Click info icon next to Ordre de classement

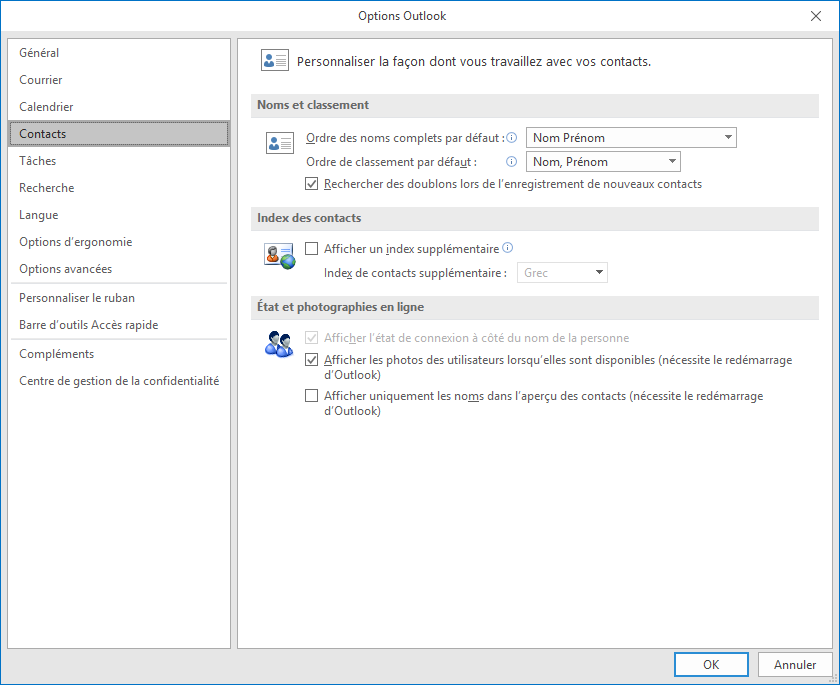pos(512,162)
